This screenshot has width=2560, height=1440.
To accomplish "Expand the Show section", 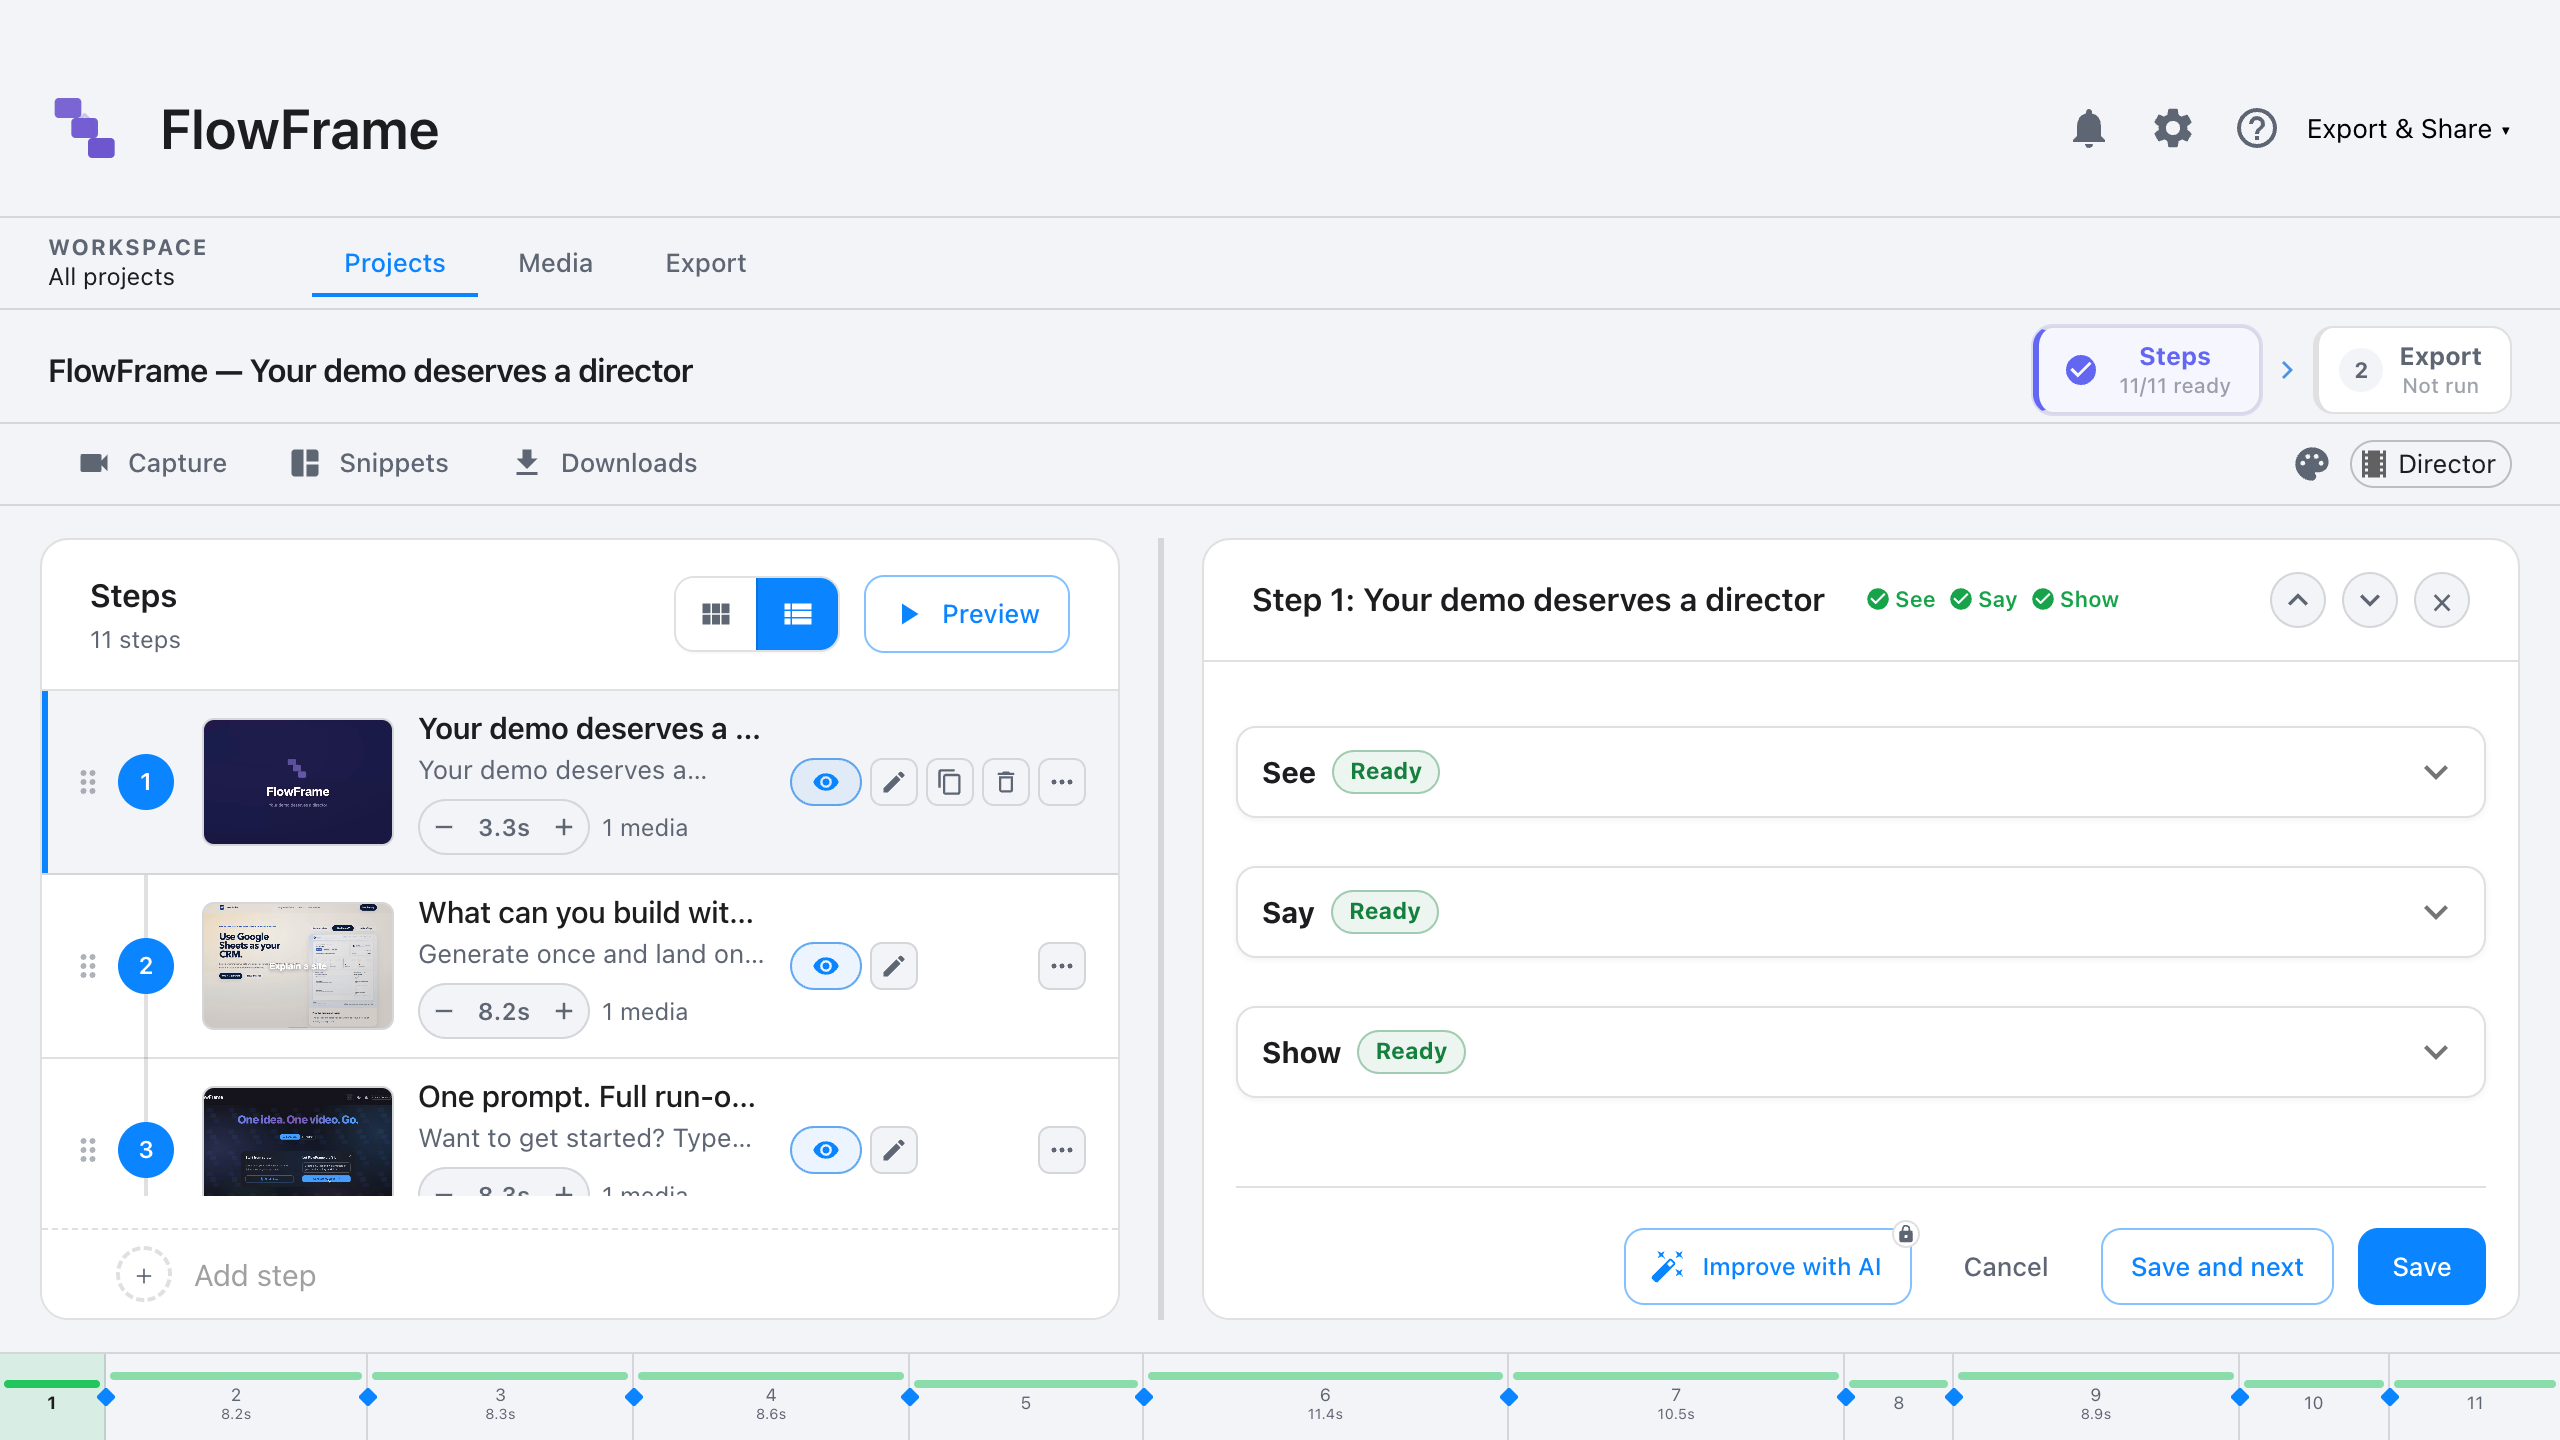I will tap(1861, 1052).
